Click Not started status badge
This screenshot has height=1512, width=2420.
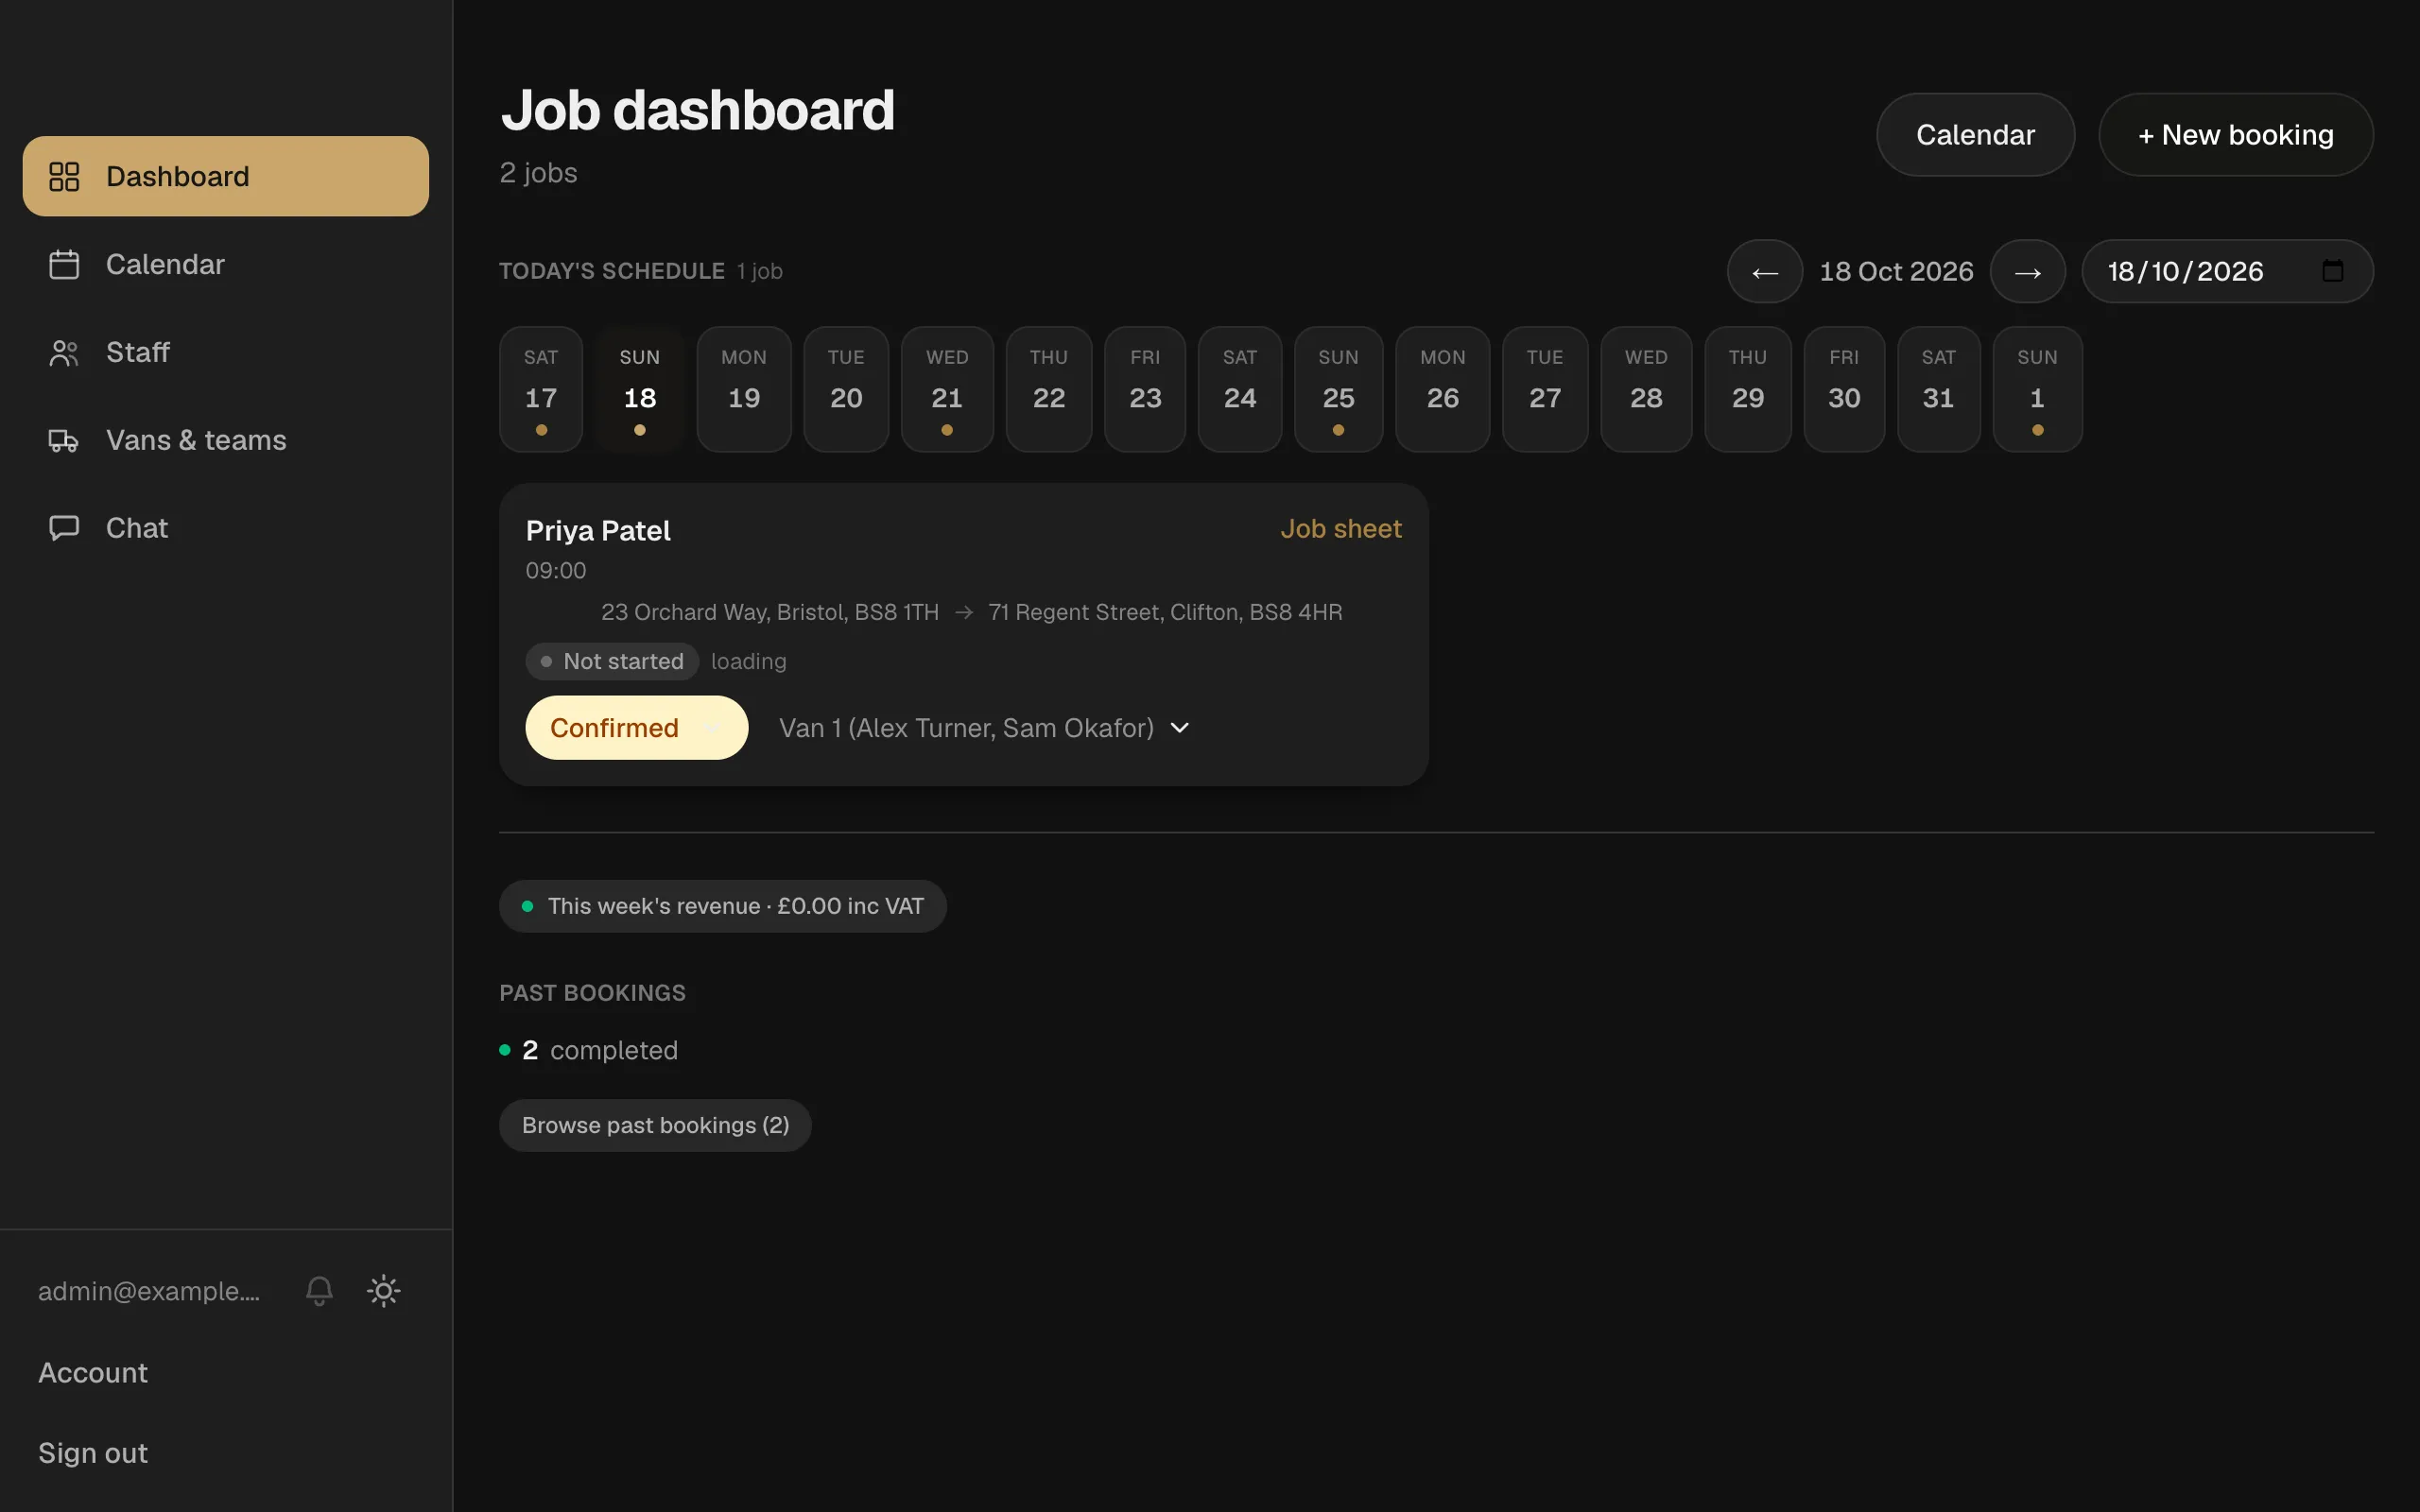[x=612, y=661]
